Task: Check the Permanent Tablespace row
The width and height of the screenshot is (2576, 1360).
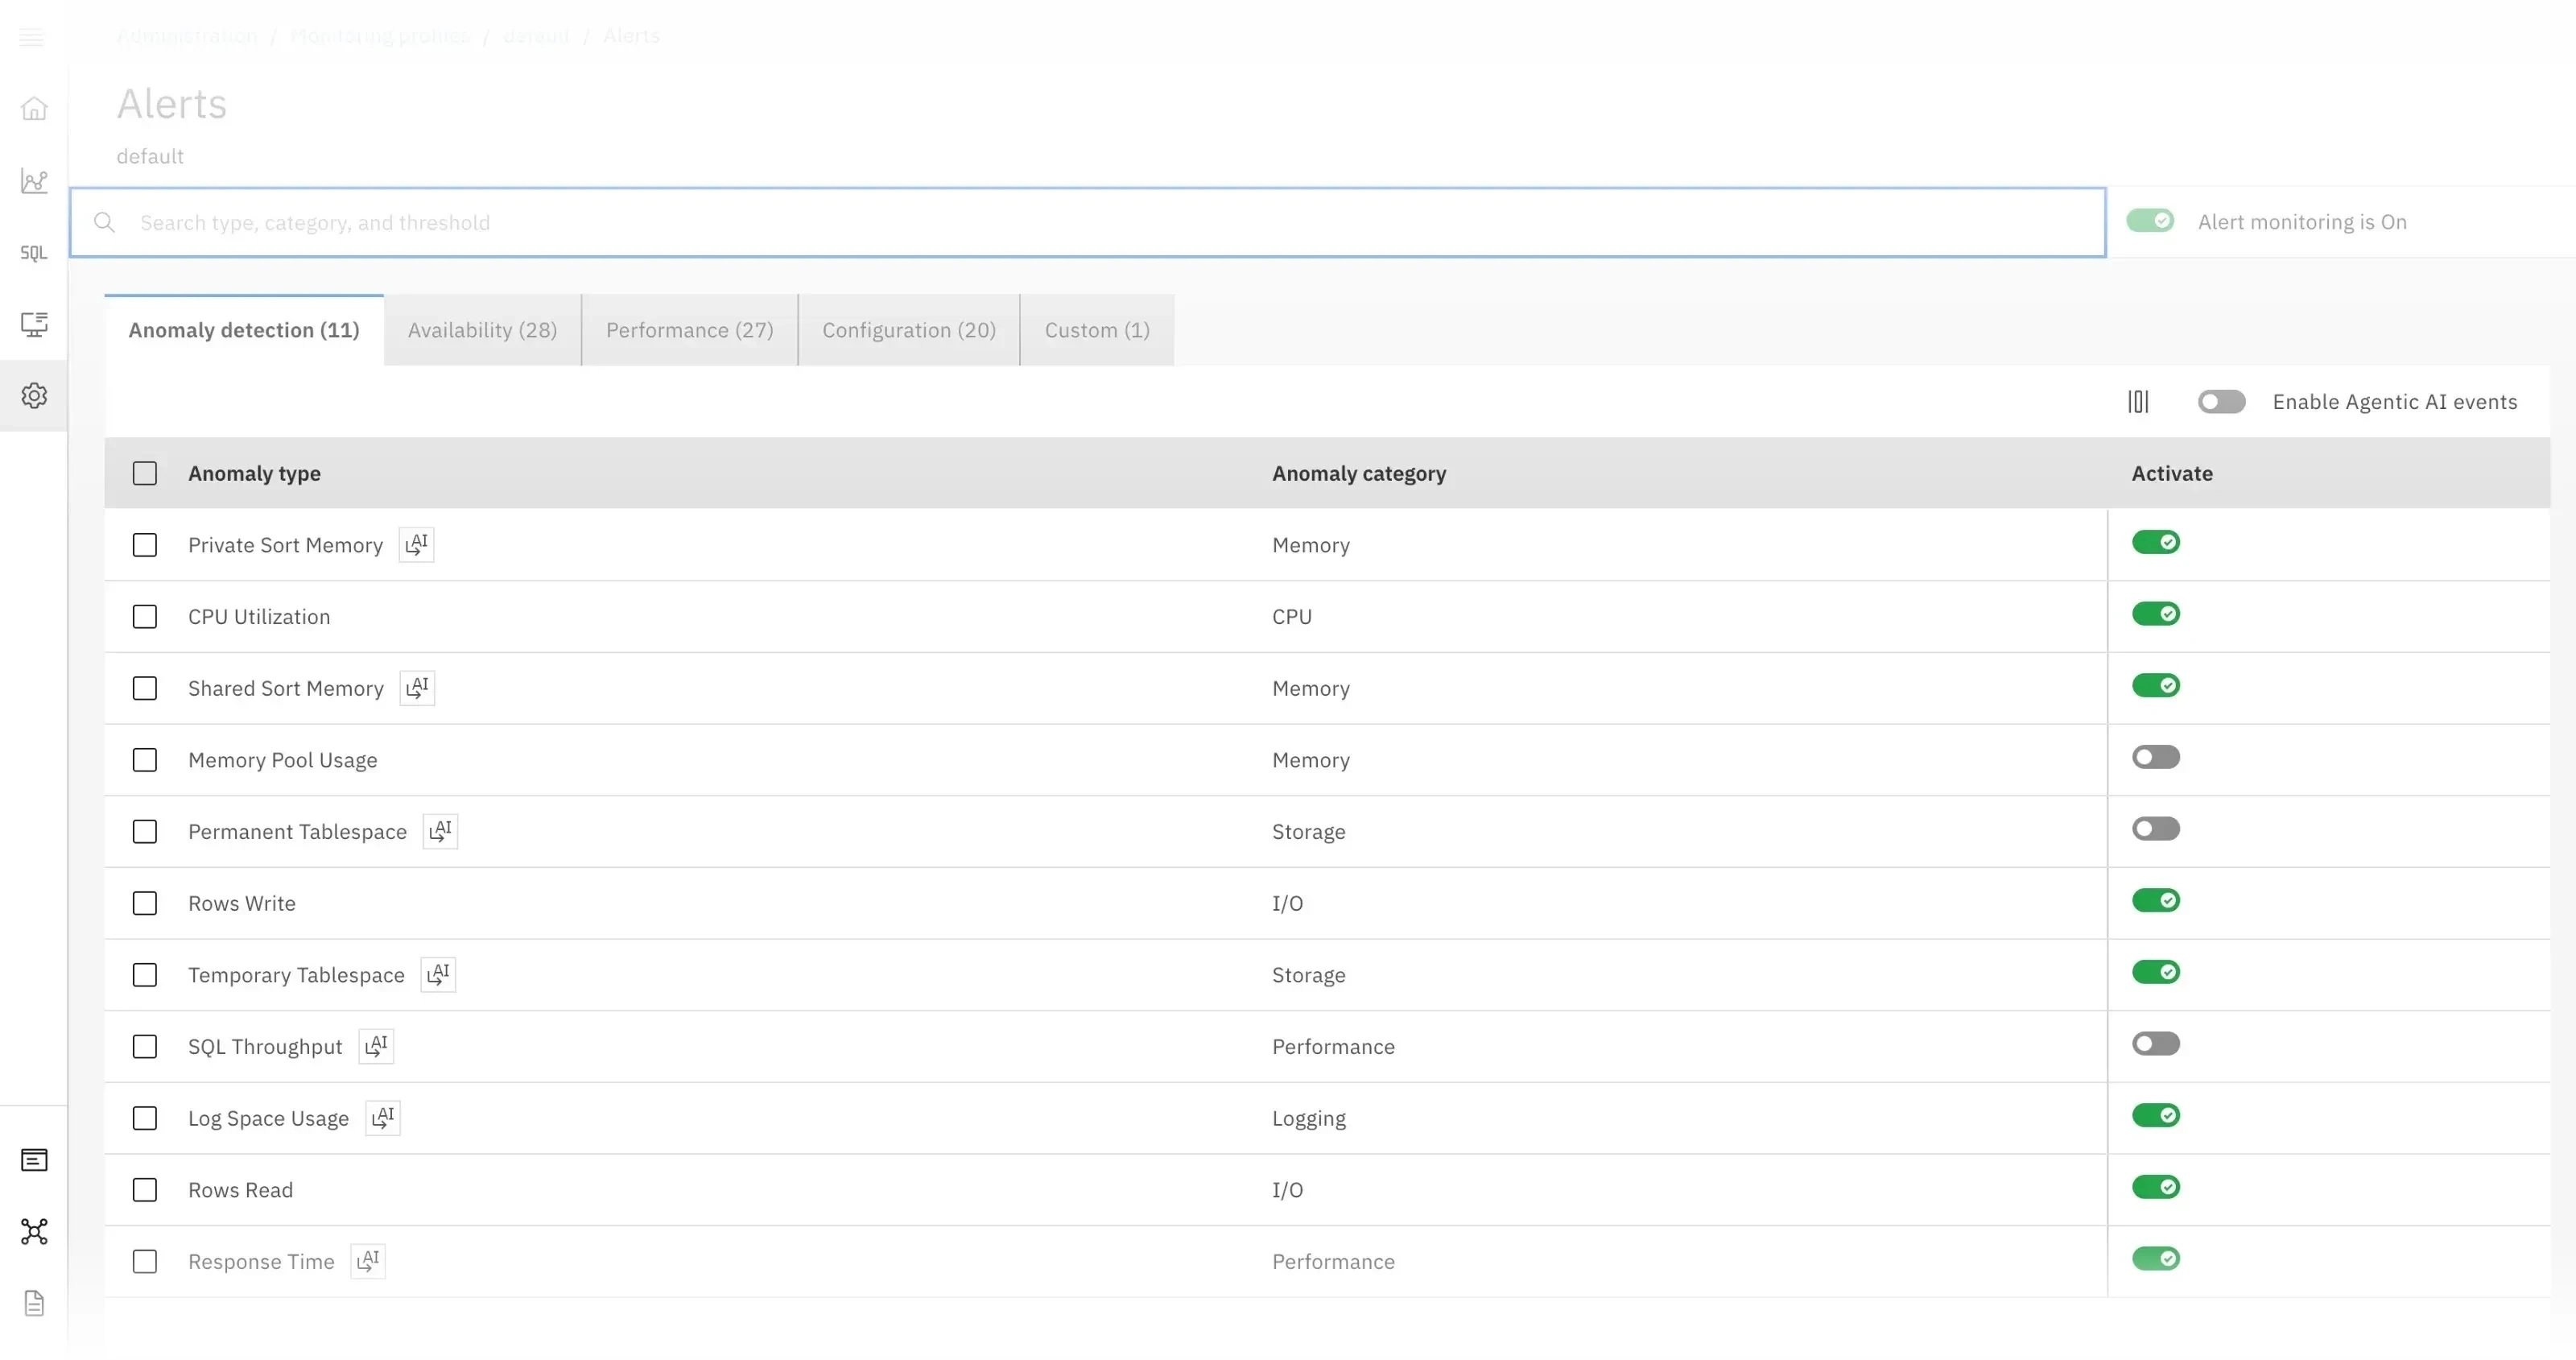Action: (145, 832)
